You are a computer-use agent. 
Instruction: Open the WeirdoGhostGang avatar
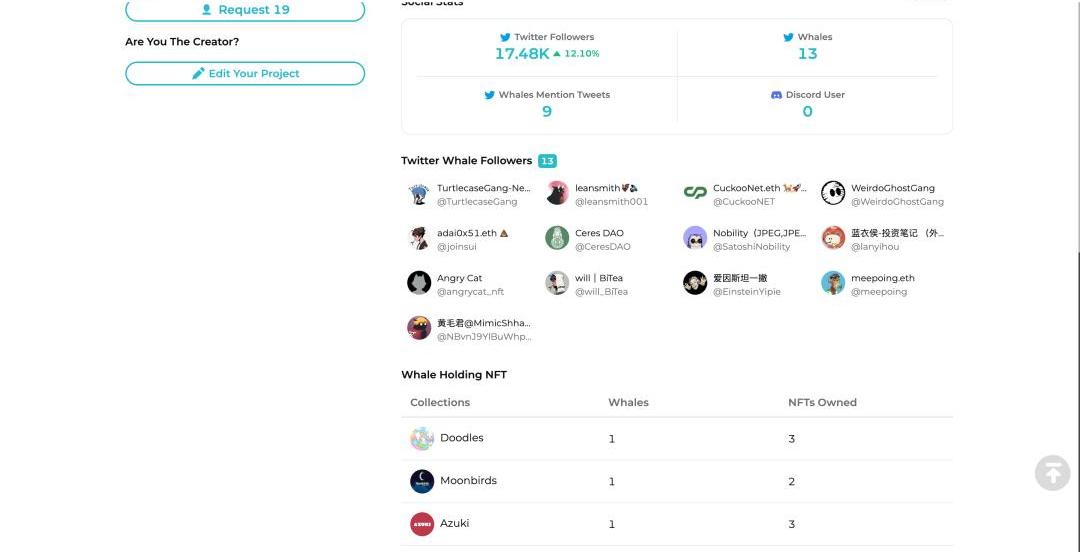click(x=833, y=193)
